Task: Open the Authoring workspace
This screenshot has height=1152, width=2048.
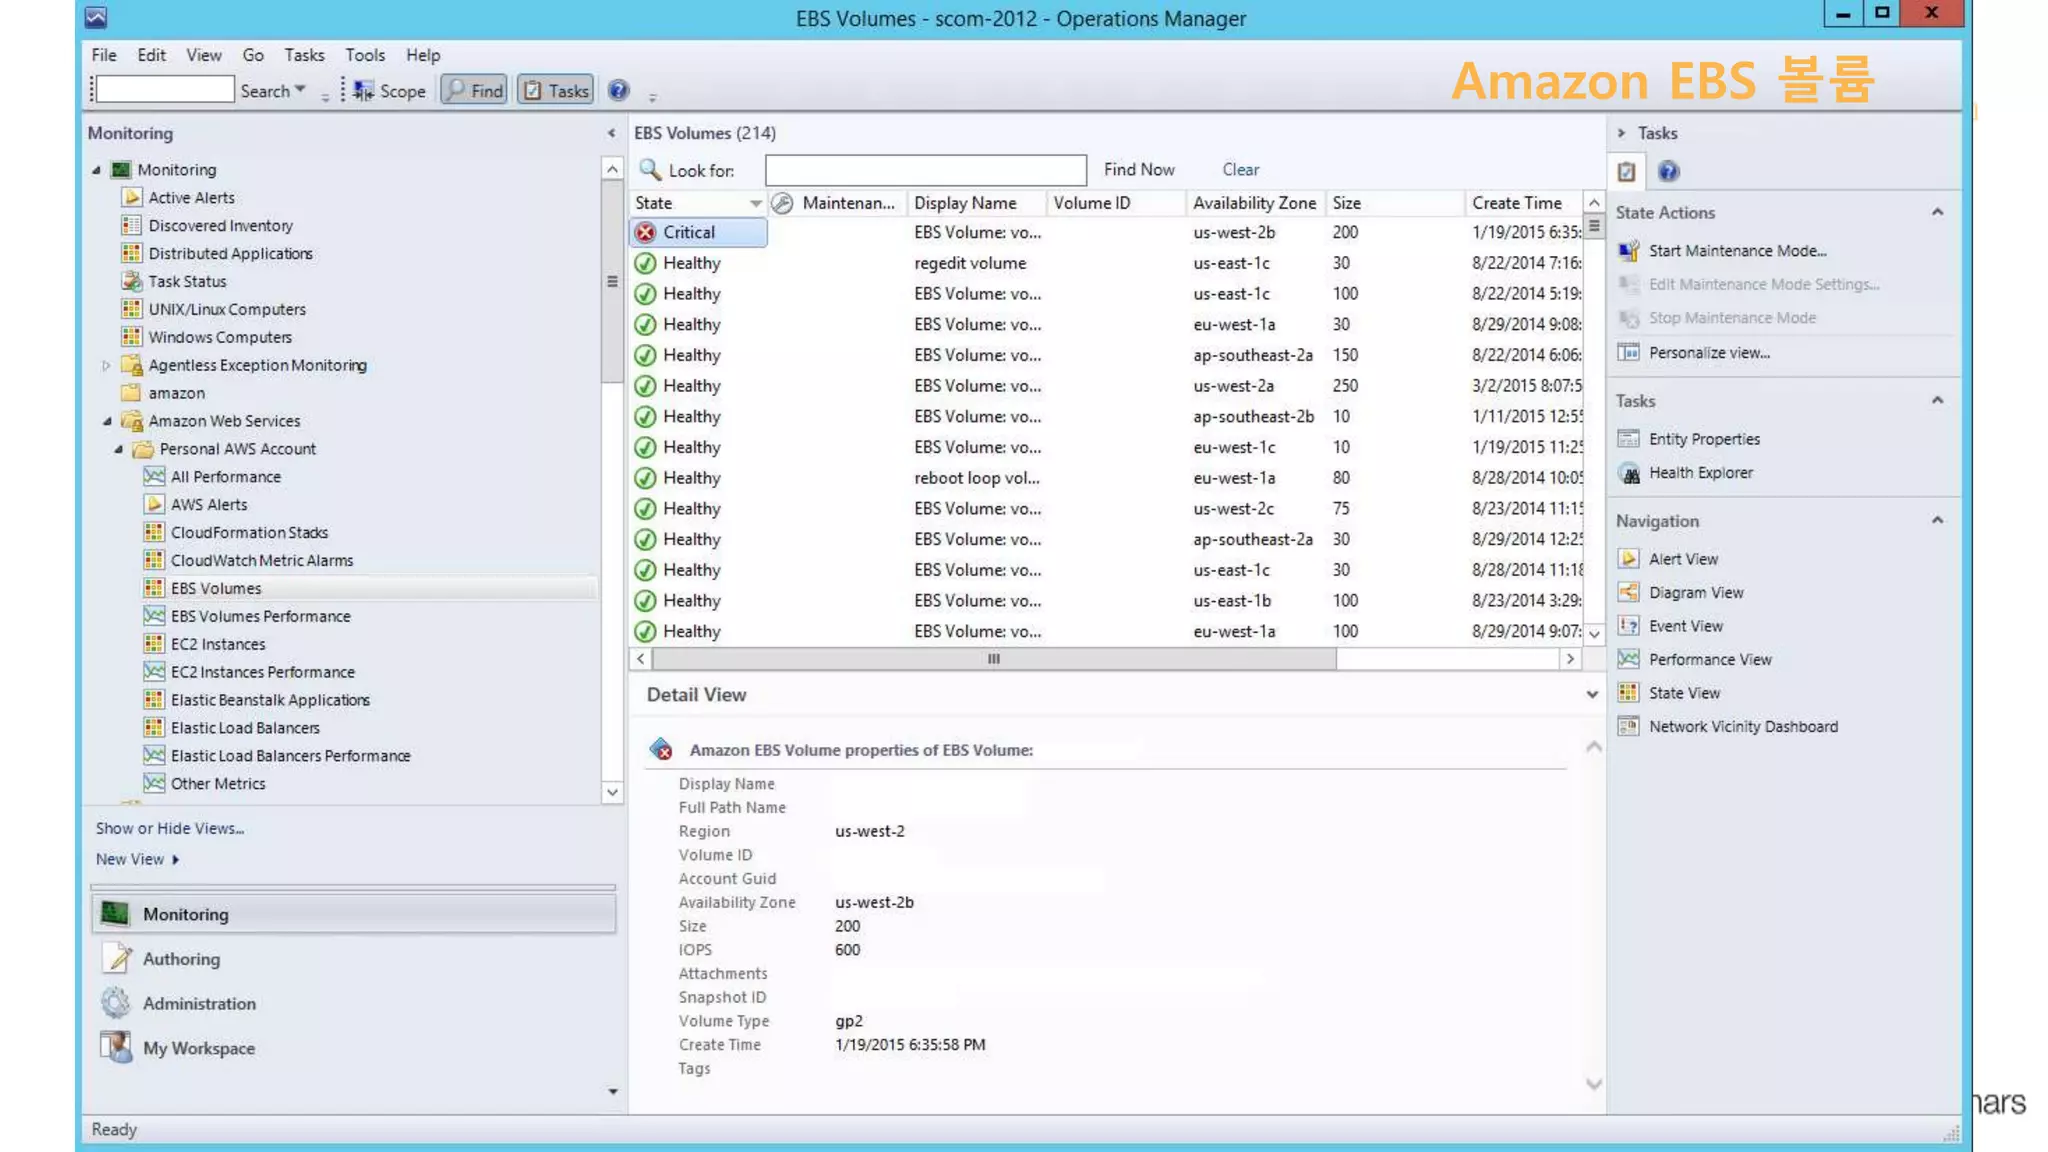Action: coord(181,959)
